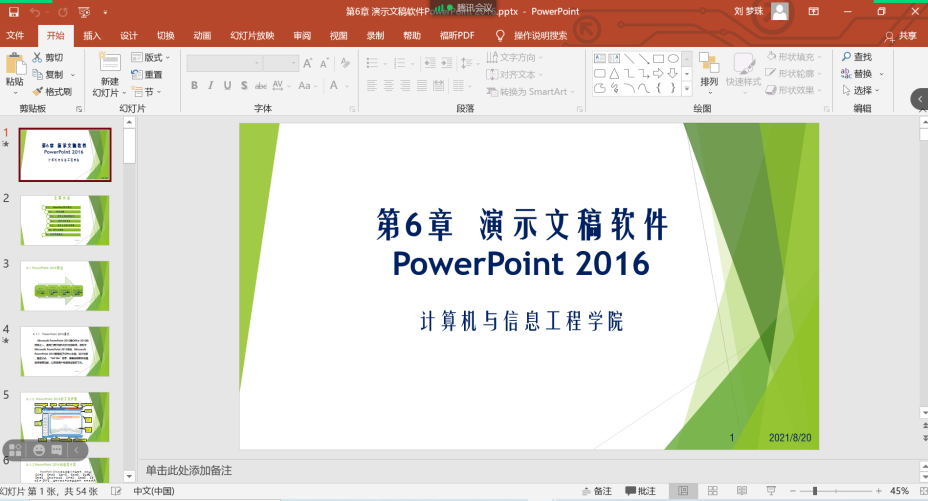The height and width of the screenshot is (501, 928).
Task: Align text left in paragraph group
Action: click(x=372, y=86)
